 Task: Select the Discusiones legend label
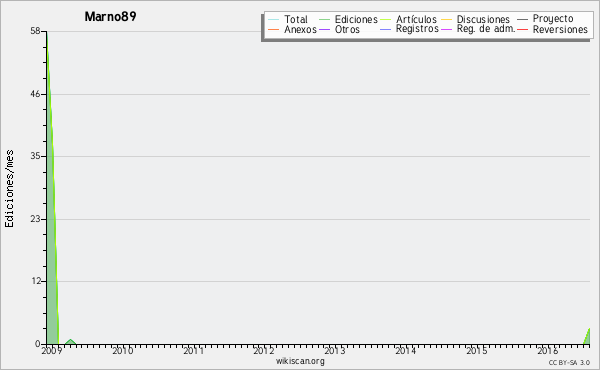pyautogui.click(x=483, y=19)
